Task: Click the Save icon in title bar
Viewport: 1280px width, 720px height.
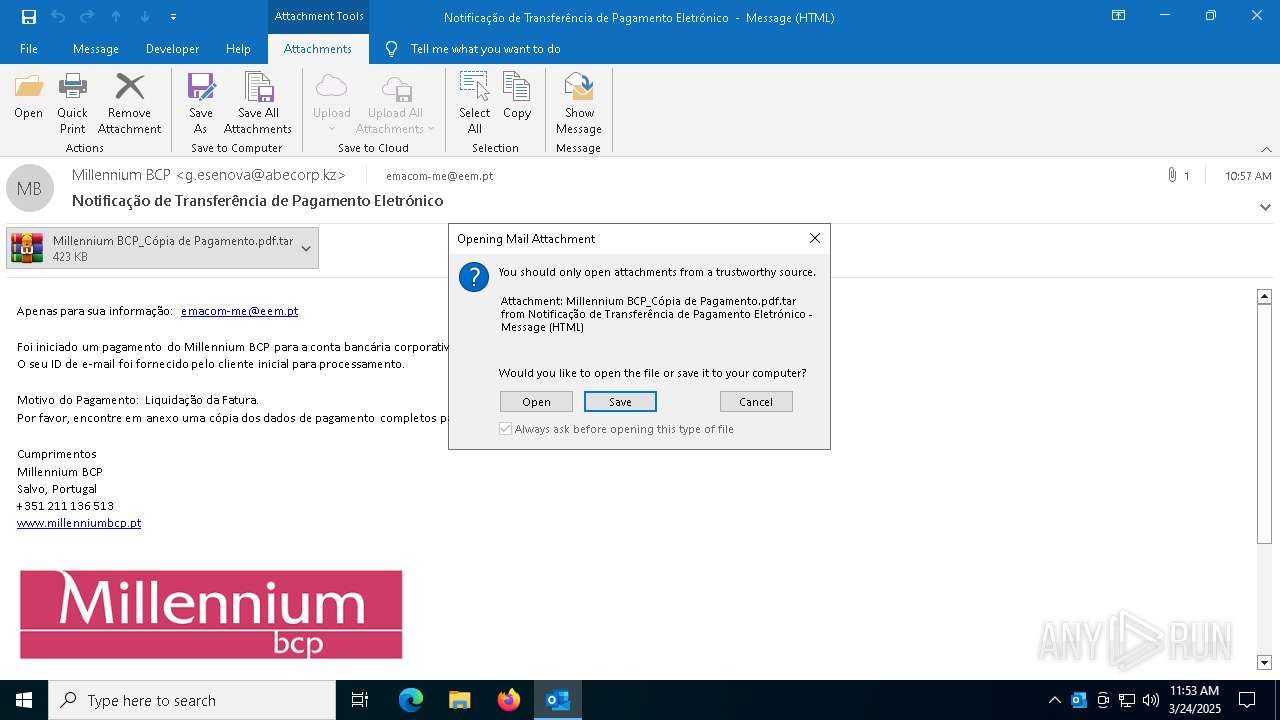Action: (29, 17)
